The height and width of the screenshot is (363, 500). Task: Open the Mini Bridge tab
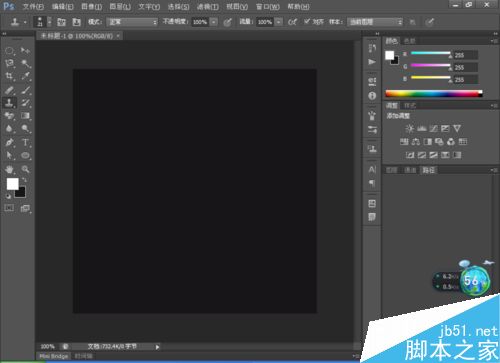point(53,356)
